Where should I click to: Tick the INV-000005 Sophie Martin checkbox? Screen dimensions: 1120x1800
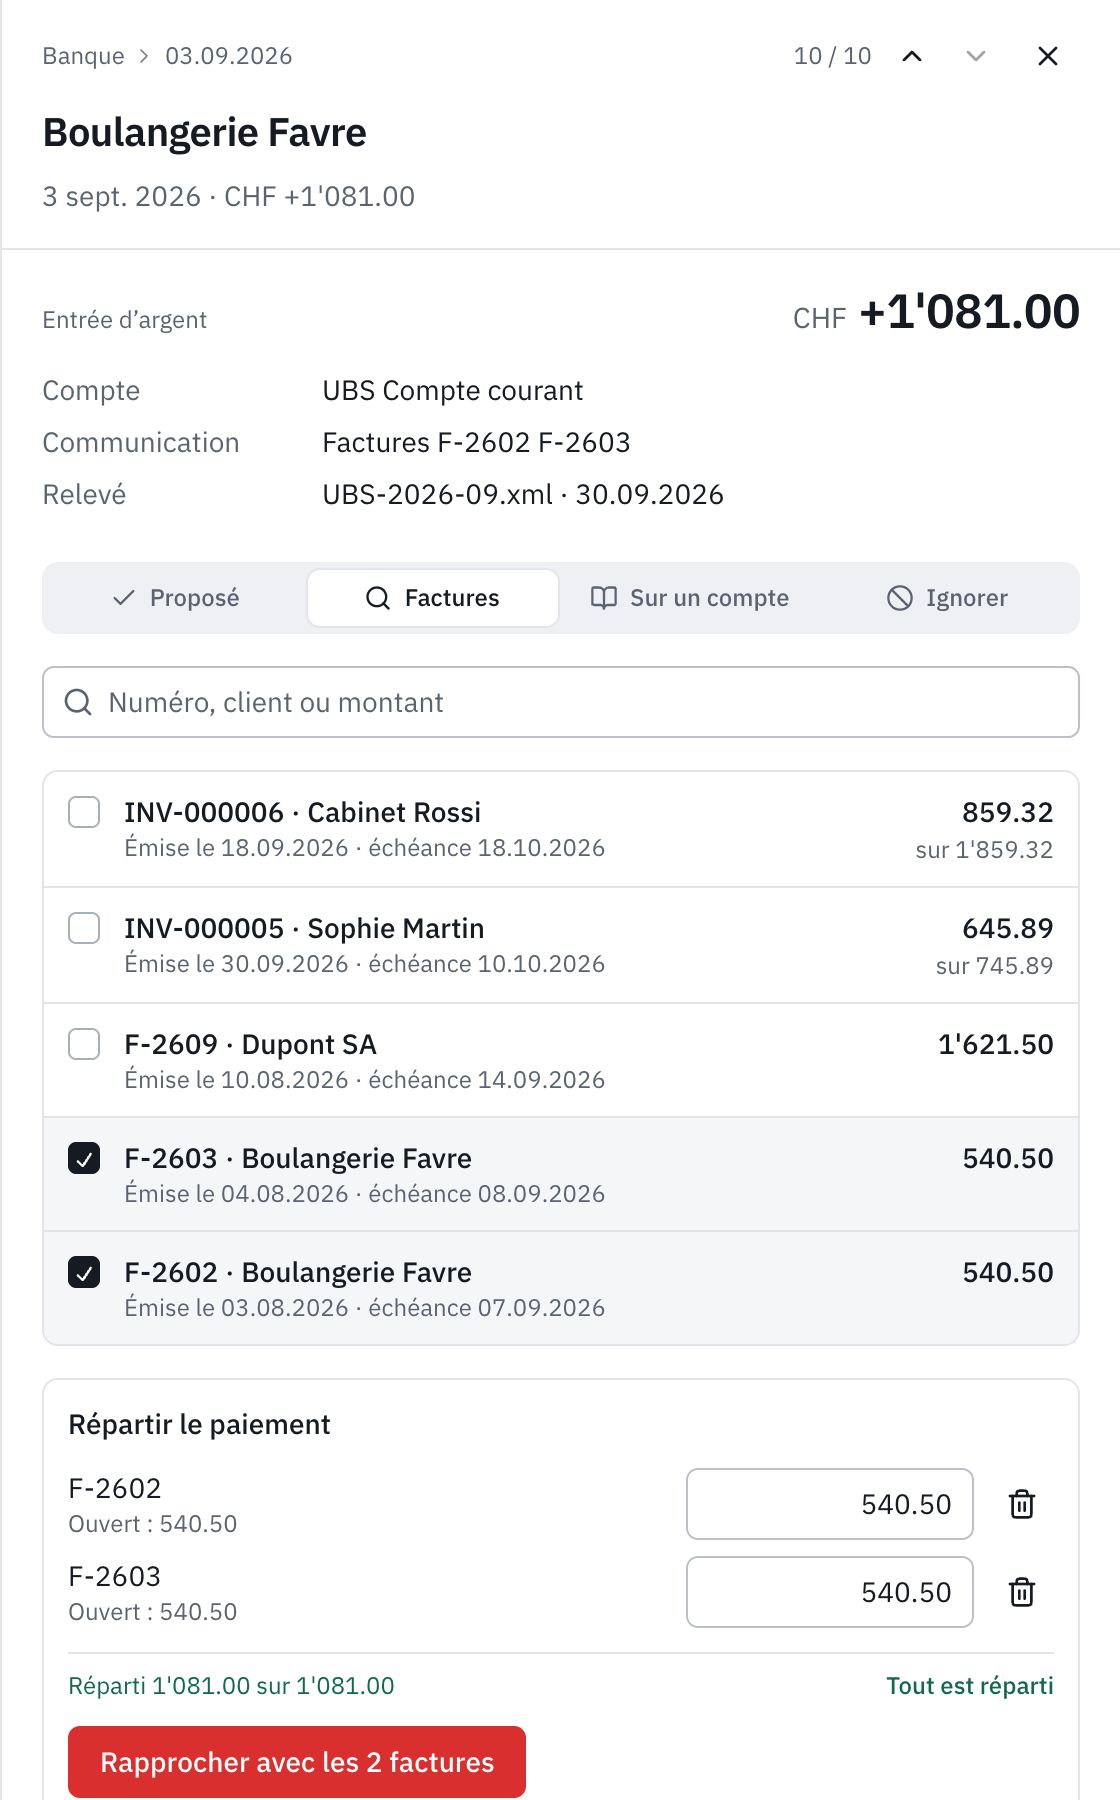coord(84,928)
